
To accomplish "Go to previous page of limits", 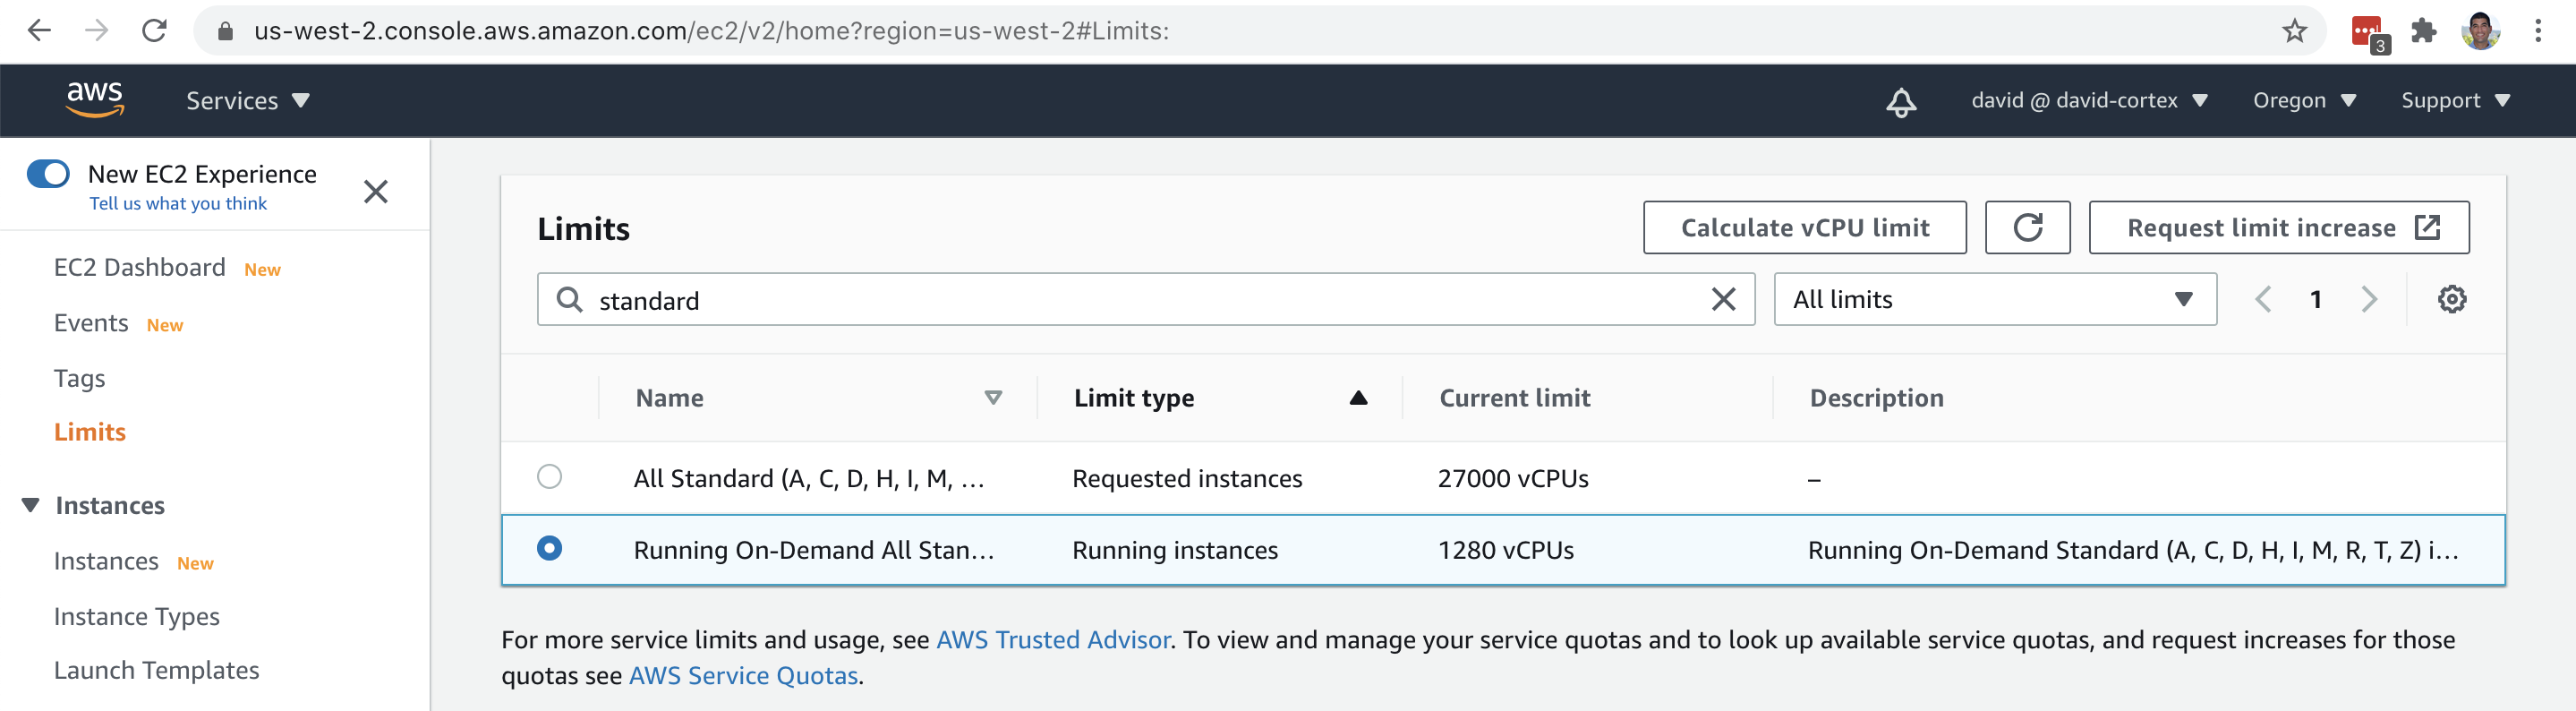I will 2263,299.
